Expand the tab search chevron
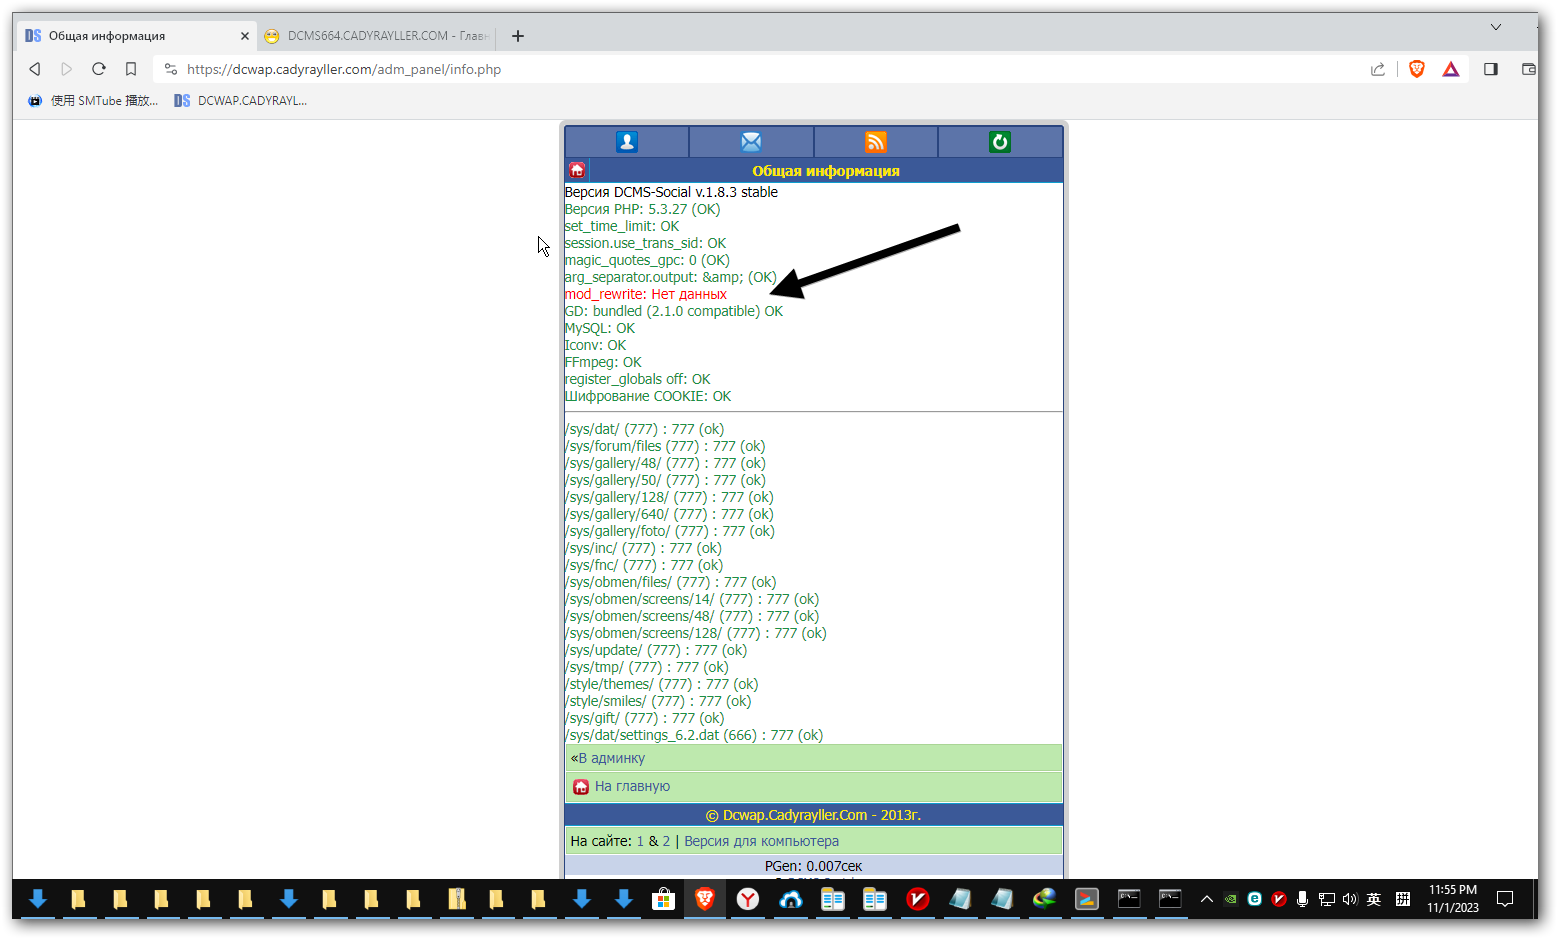The image size is (1558, 939). click(x=1496, y=27)
